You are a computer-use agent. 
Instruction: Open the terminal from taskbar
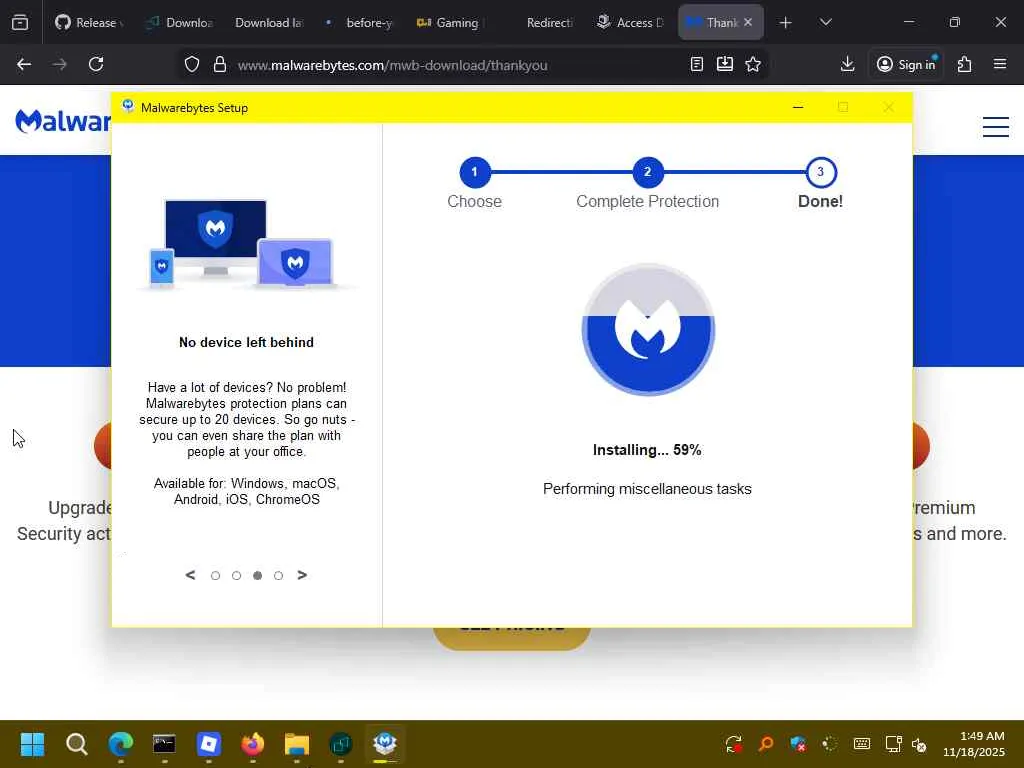coord(165,744)
